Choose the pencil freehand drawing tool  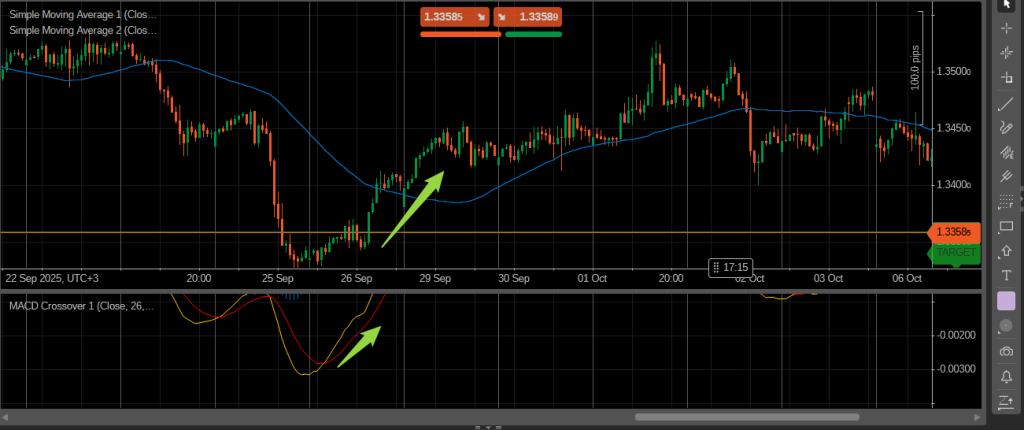pyautogui.click(x=1005, y=128)
